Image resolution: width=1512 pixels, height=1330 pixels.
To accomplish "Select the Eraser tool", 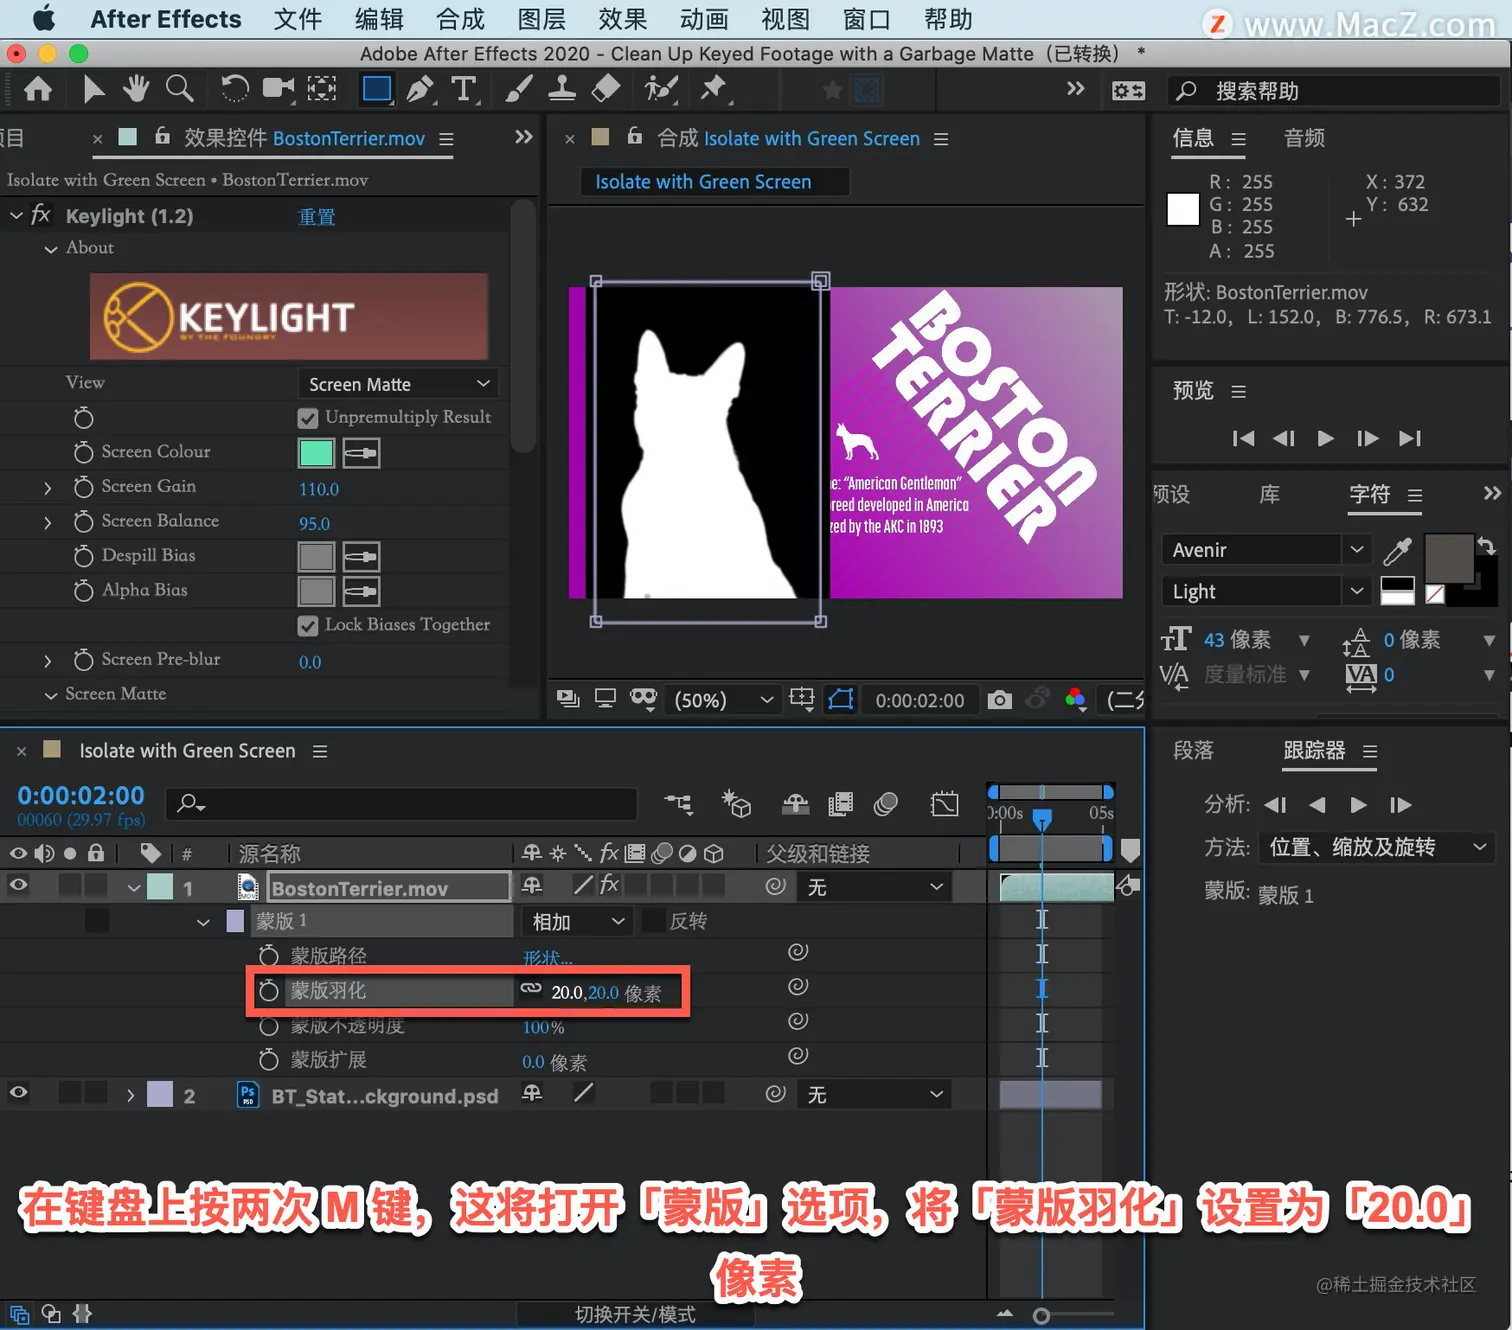I will (x=606, y=90).
